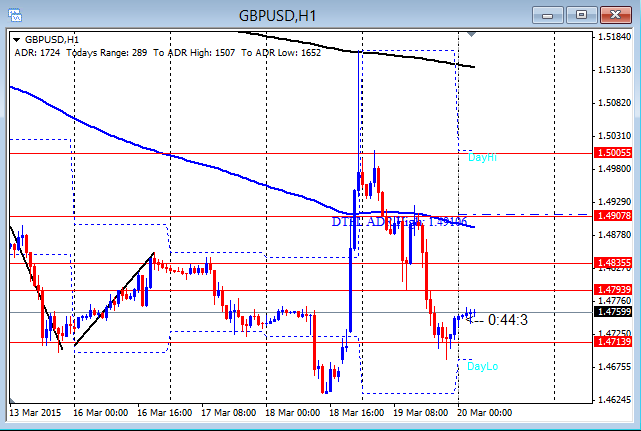Viewport: 641px width, 431px height.
Task: Click the 1.49078 red price level tag
Action: pyautogui.click(x=614, y=216)
